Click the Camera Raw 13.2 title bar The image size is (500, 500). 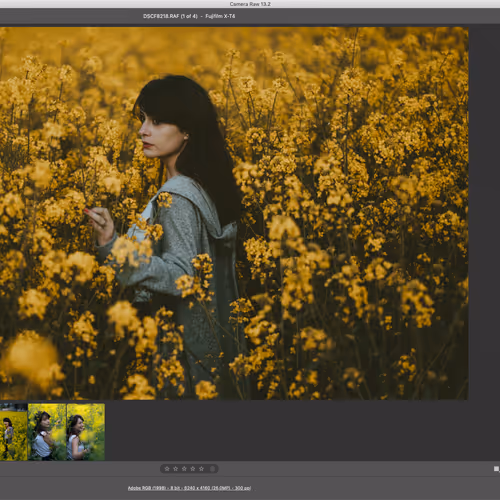250,4
